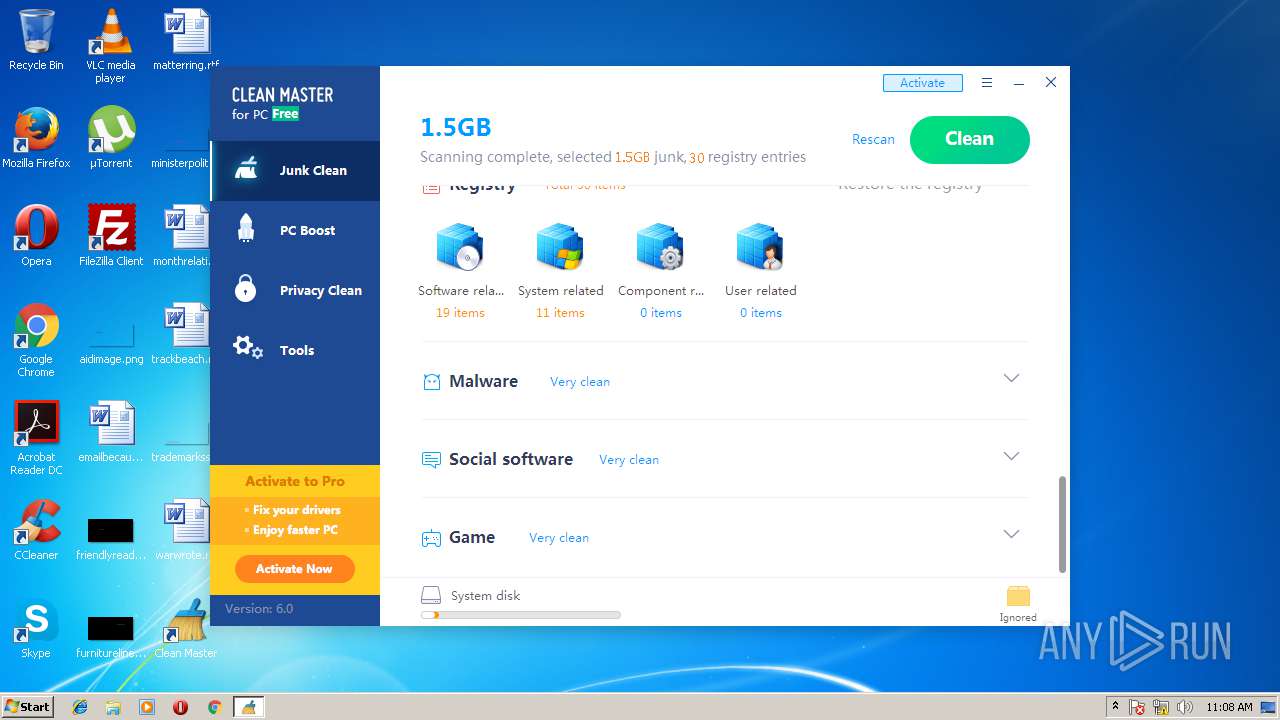
Task: Switch to the Privacy Clean tab
Action: pyautogui.click(x=295, y=291)
